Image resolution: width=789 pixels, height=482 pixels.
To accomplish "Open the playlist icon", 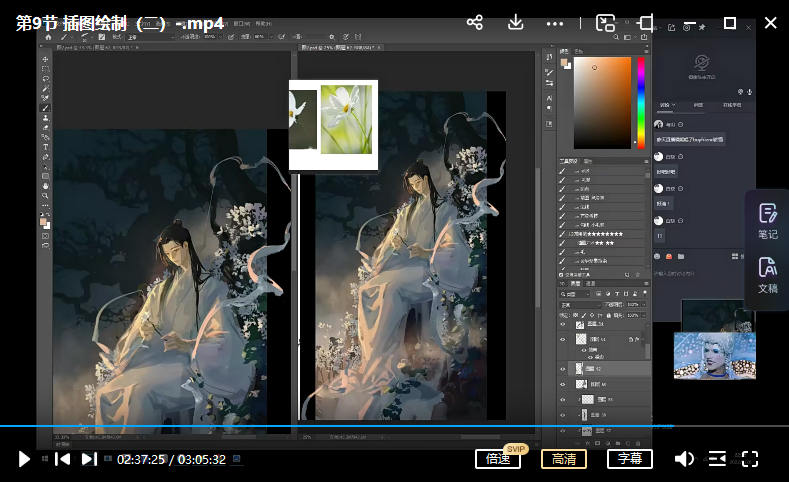I will 717,459.
